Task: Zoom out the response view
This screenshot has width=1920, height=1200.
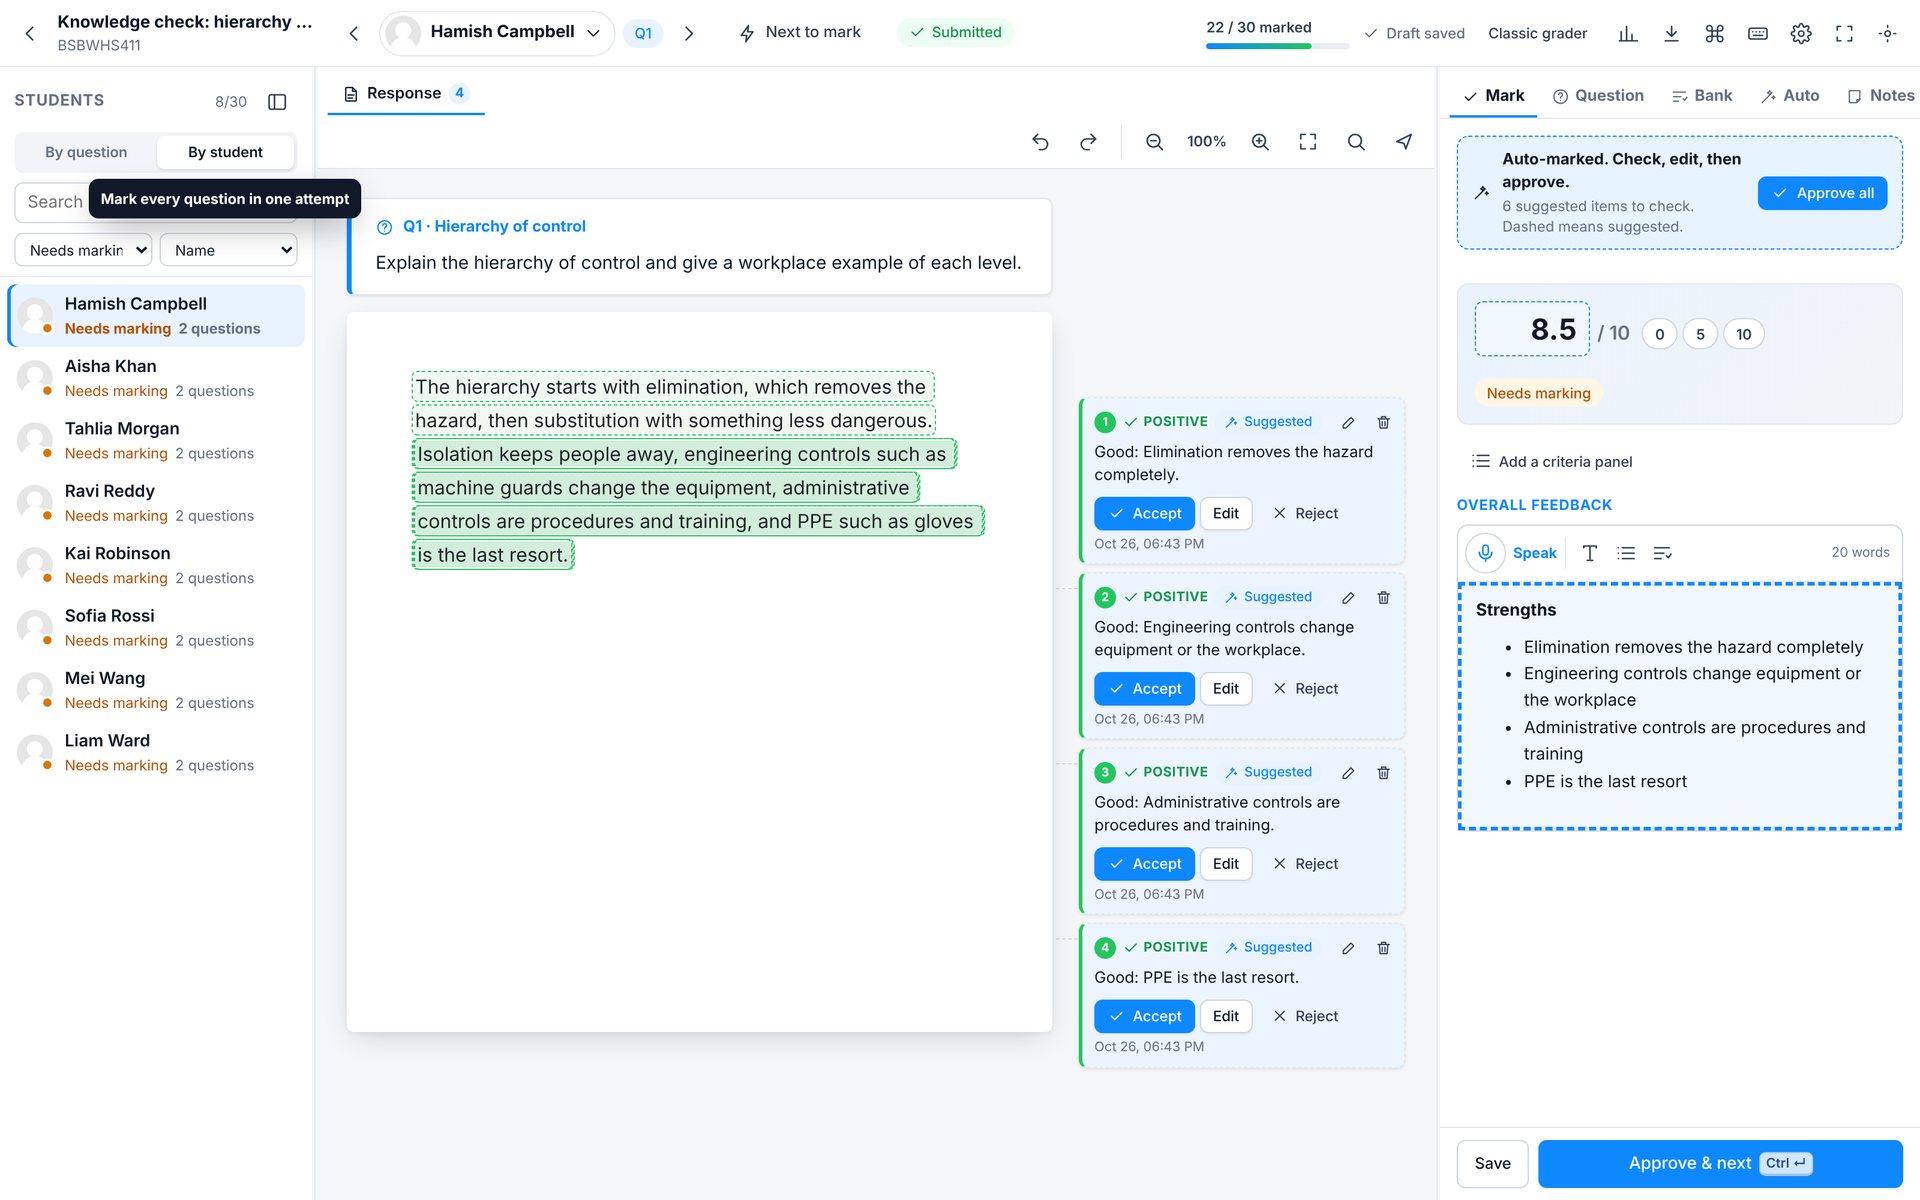Action: [x=1154, y=142]
